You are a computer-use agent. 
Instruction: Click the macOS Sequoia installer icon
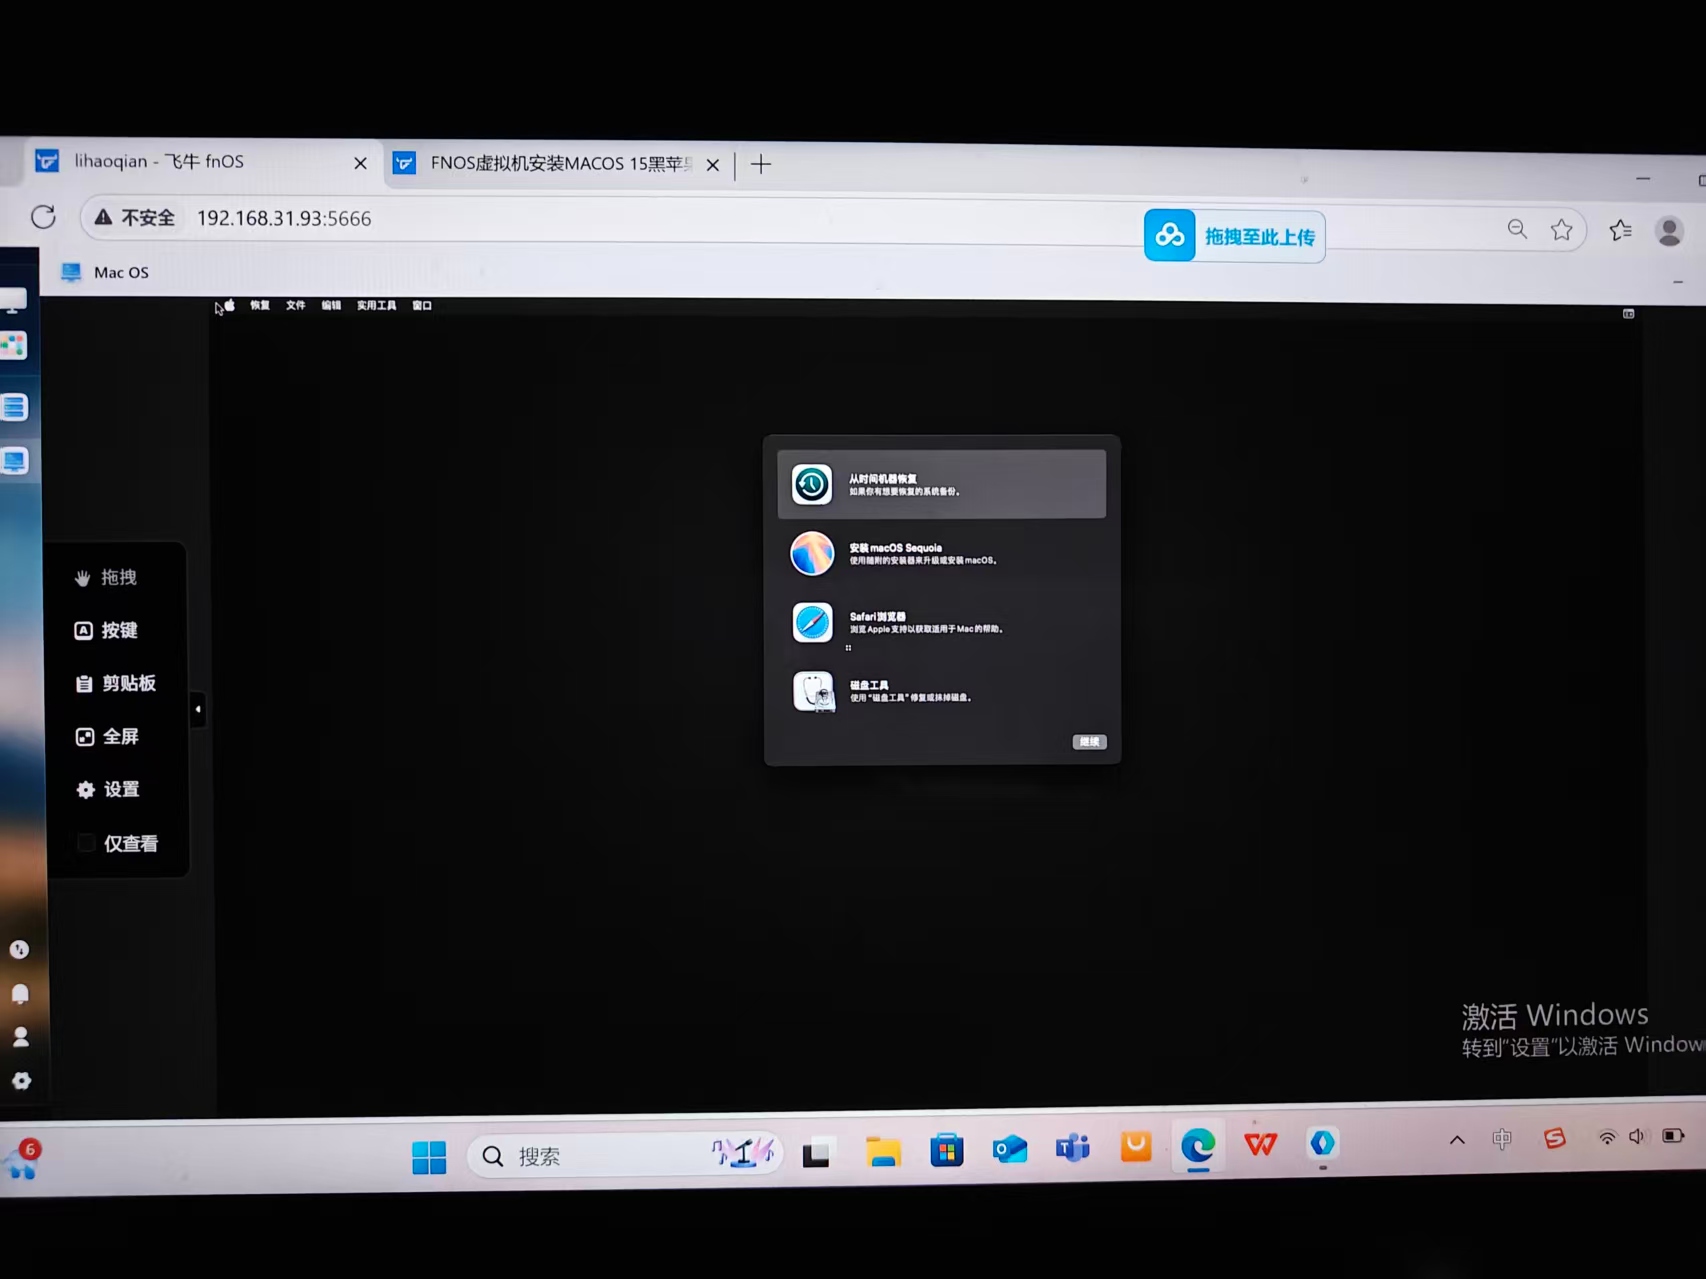click(812, 553)
